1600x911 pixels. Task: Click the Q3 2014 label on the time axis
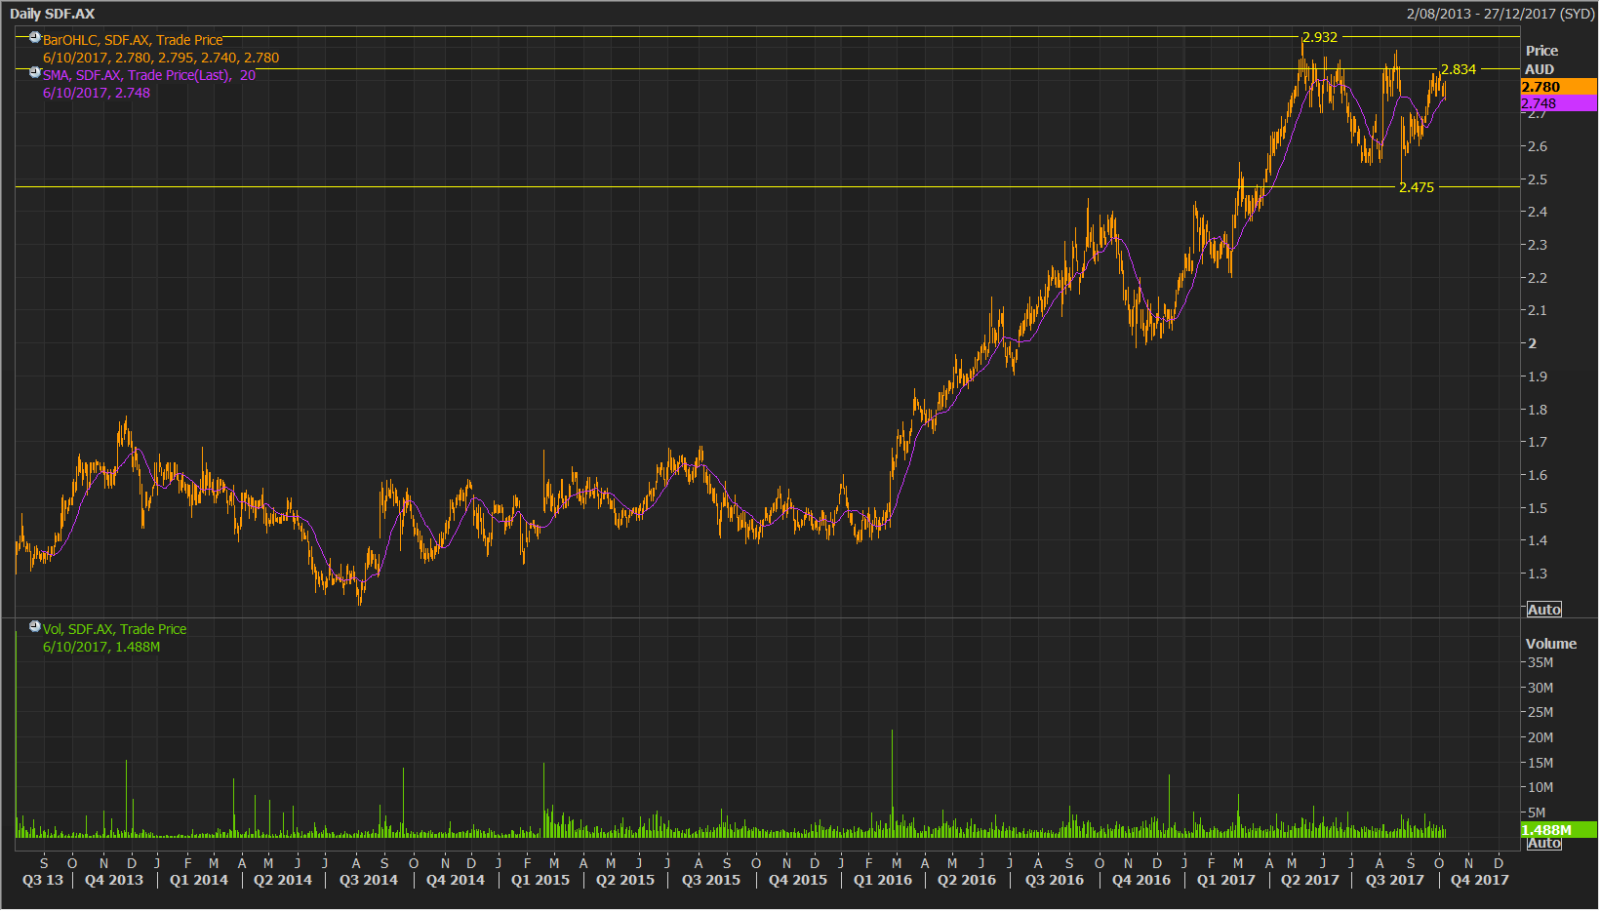(369, 881)
